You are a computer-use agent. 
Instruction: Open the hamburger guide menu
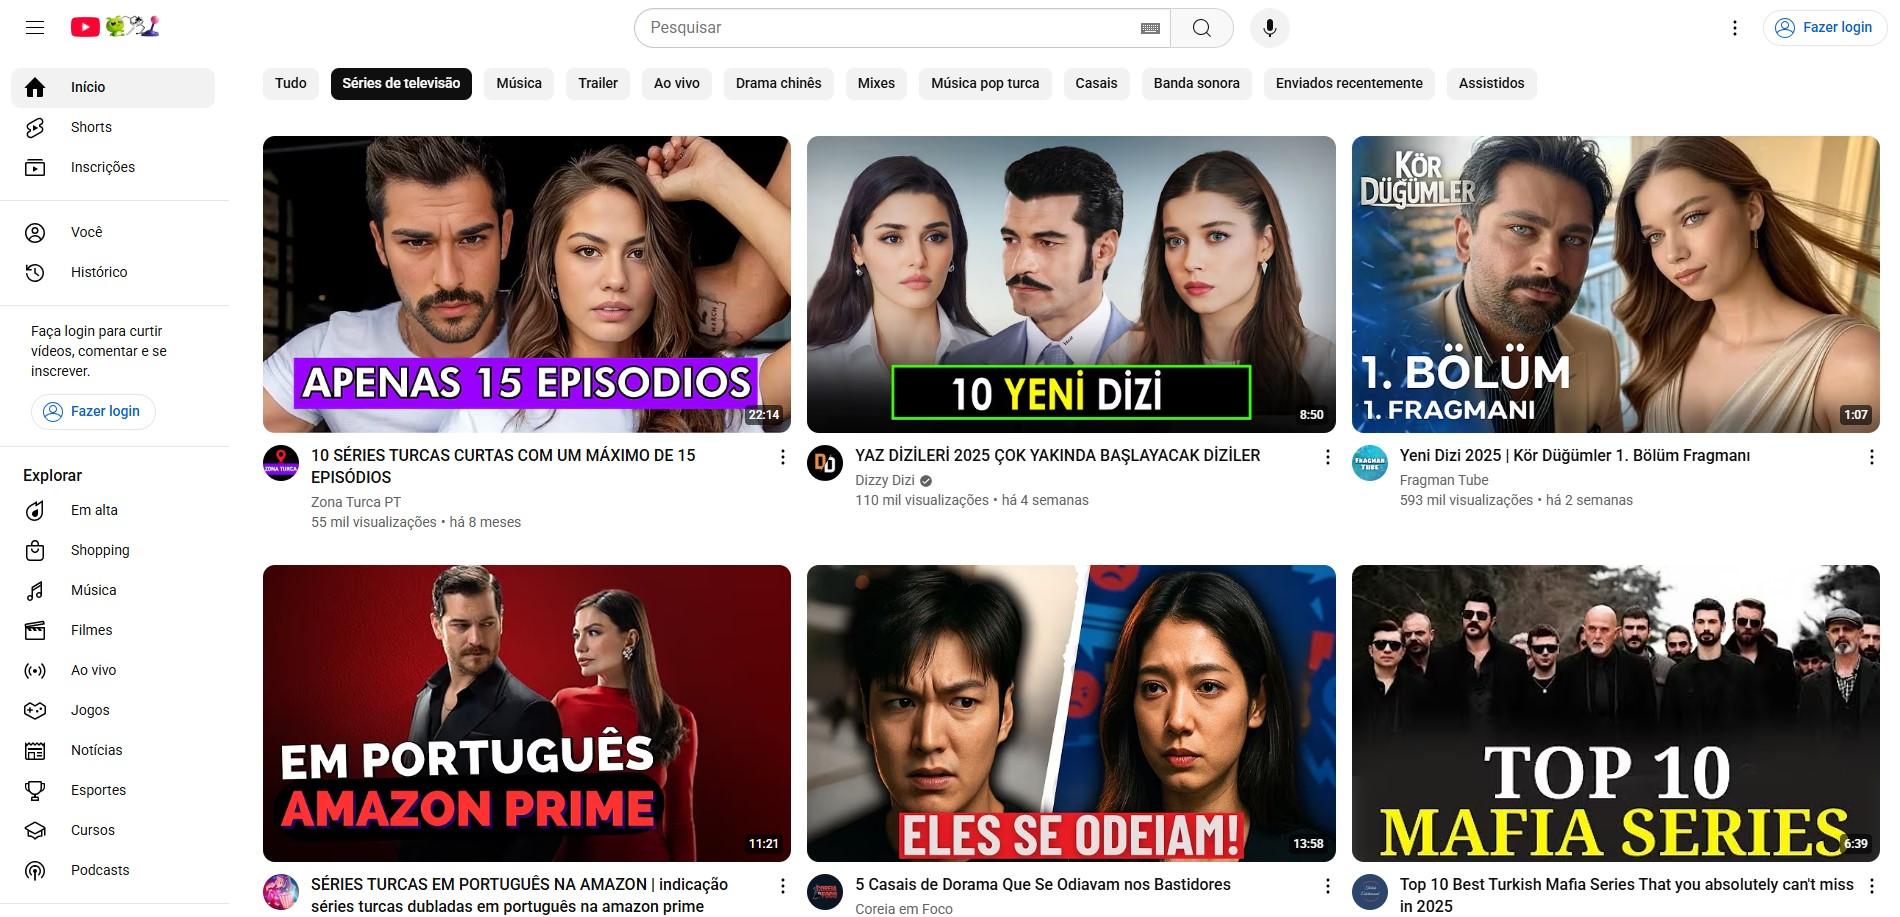[35, 28]
